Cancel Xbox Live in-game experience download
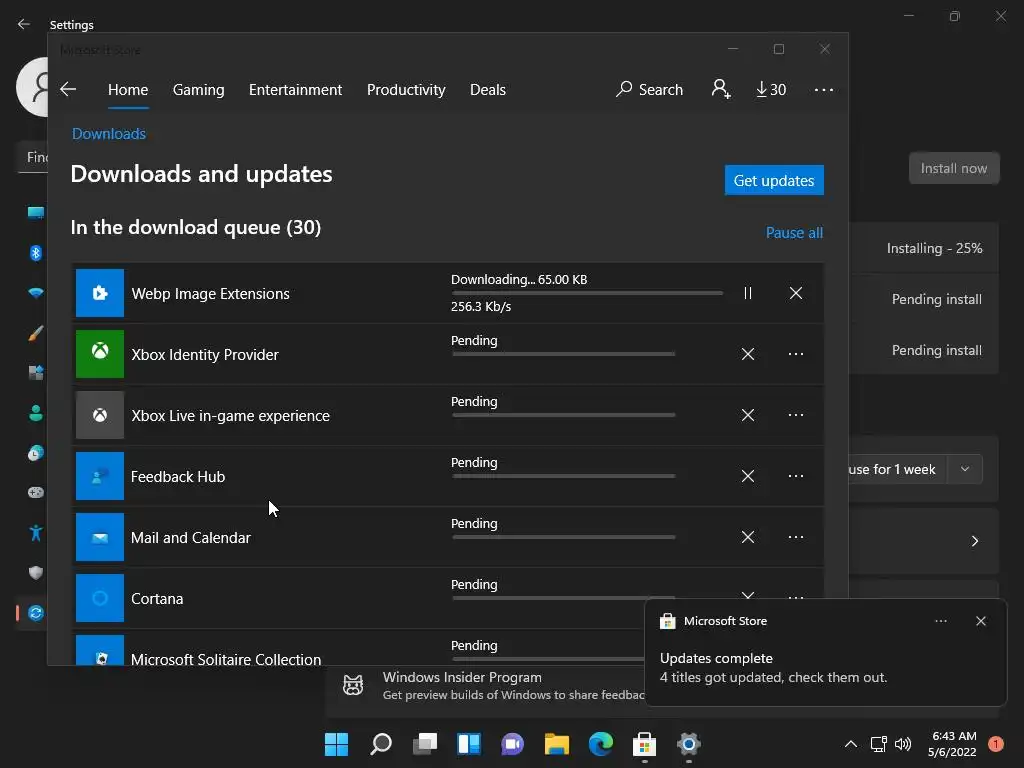Image resolution: width=1024 pixels, height=768 pixels. tap(748, 415)
